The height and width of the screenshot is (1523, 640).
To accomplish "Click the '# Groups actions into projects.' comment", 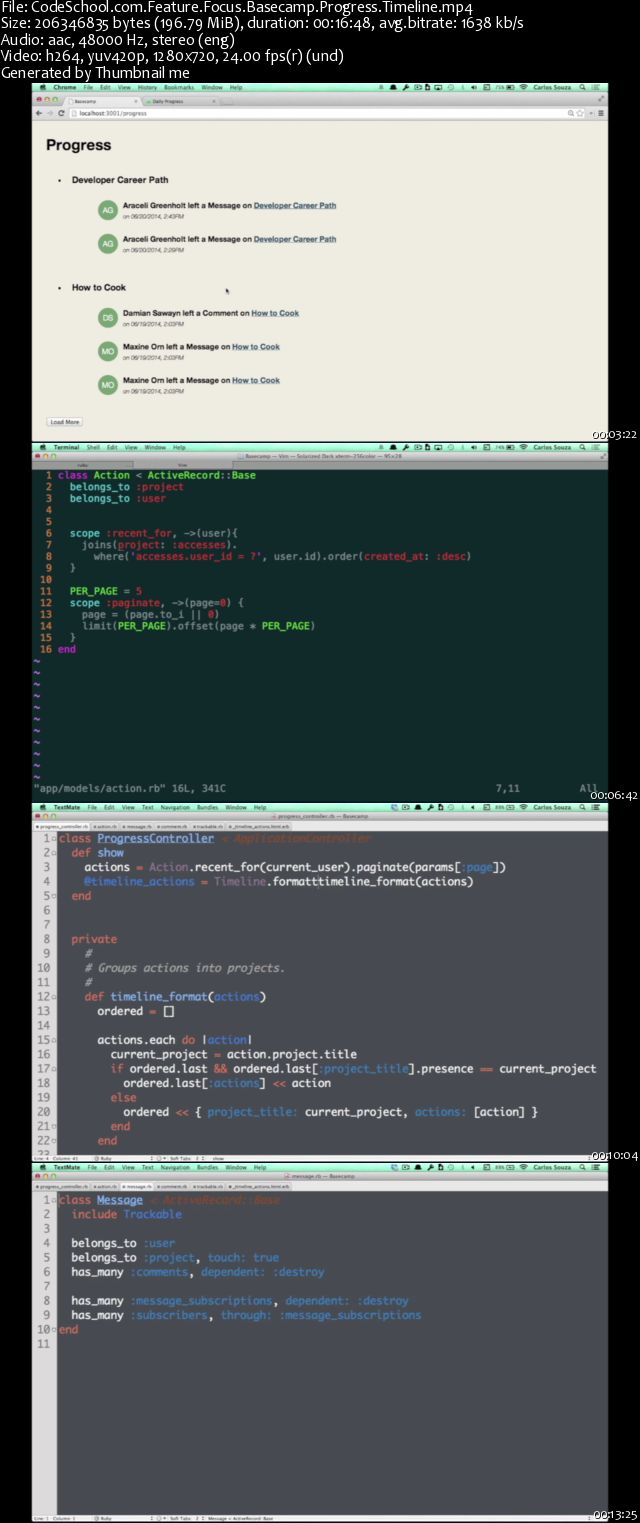I will (184, 968).
